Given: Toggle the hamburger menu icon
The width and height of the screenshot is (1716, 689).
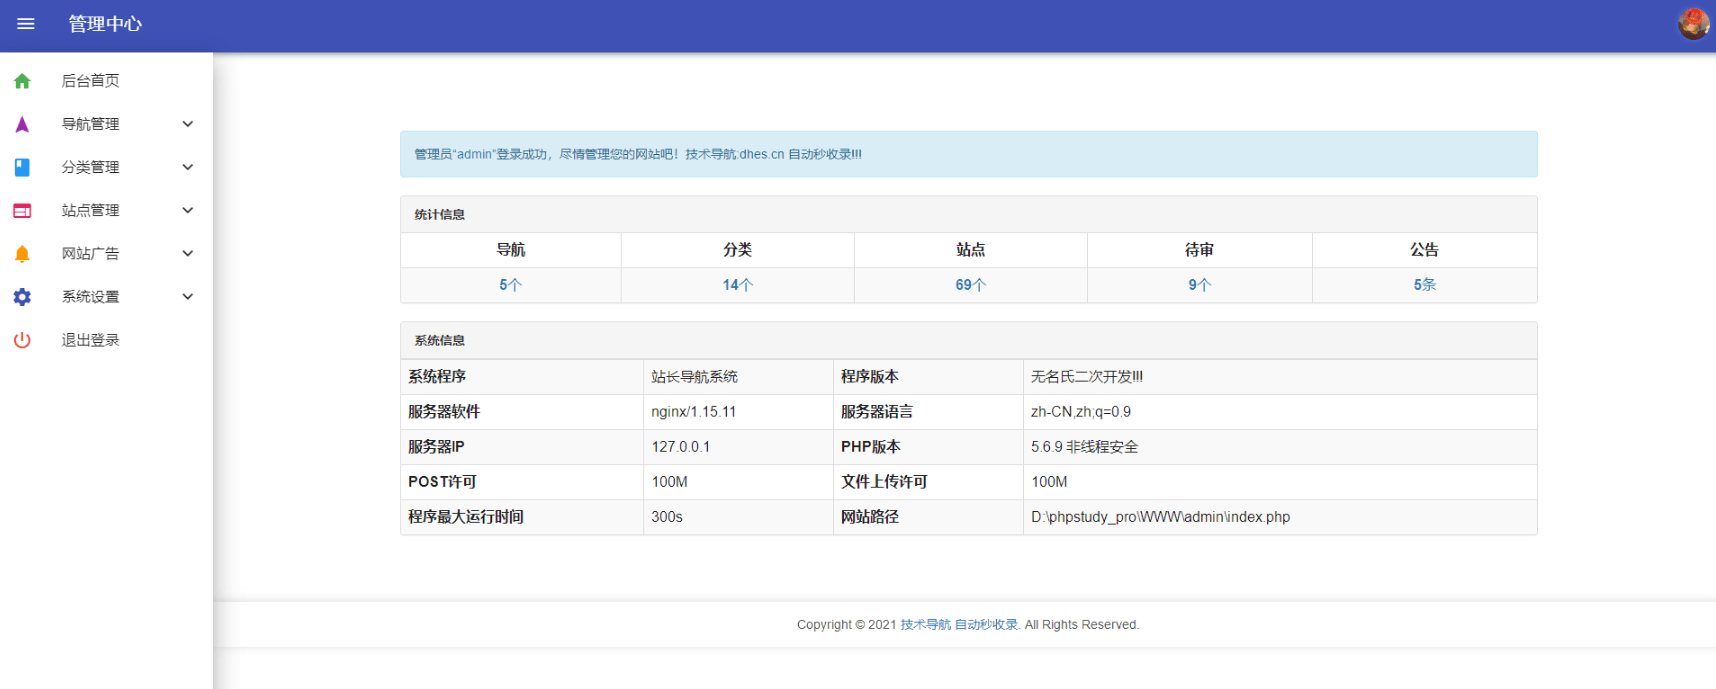Looking at the screenshot, I should click(x=26, y=24).
